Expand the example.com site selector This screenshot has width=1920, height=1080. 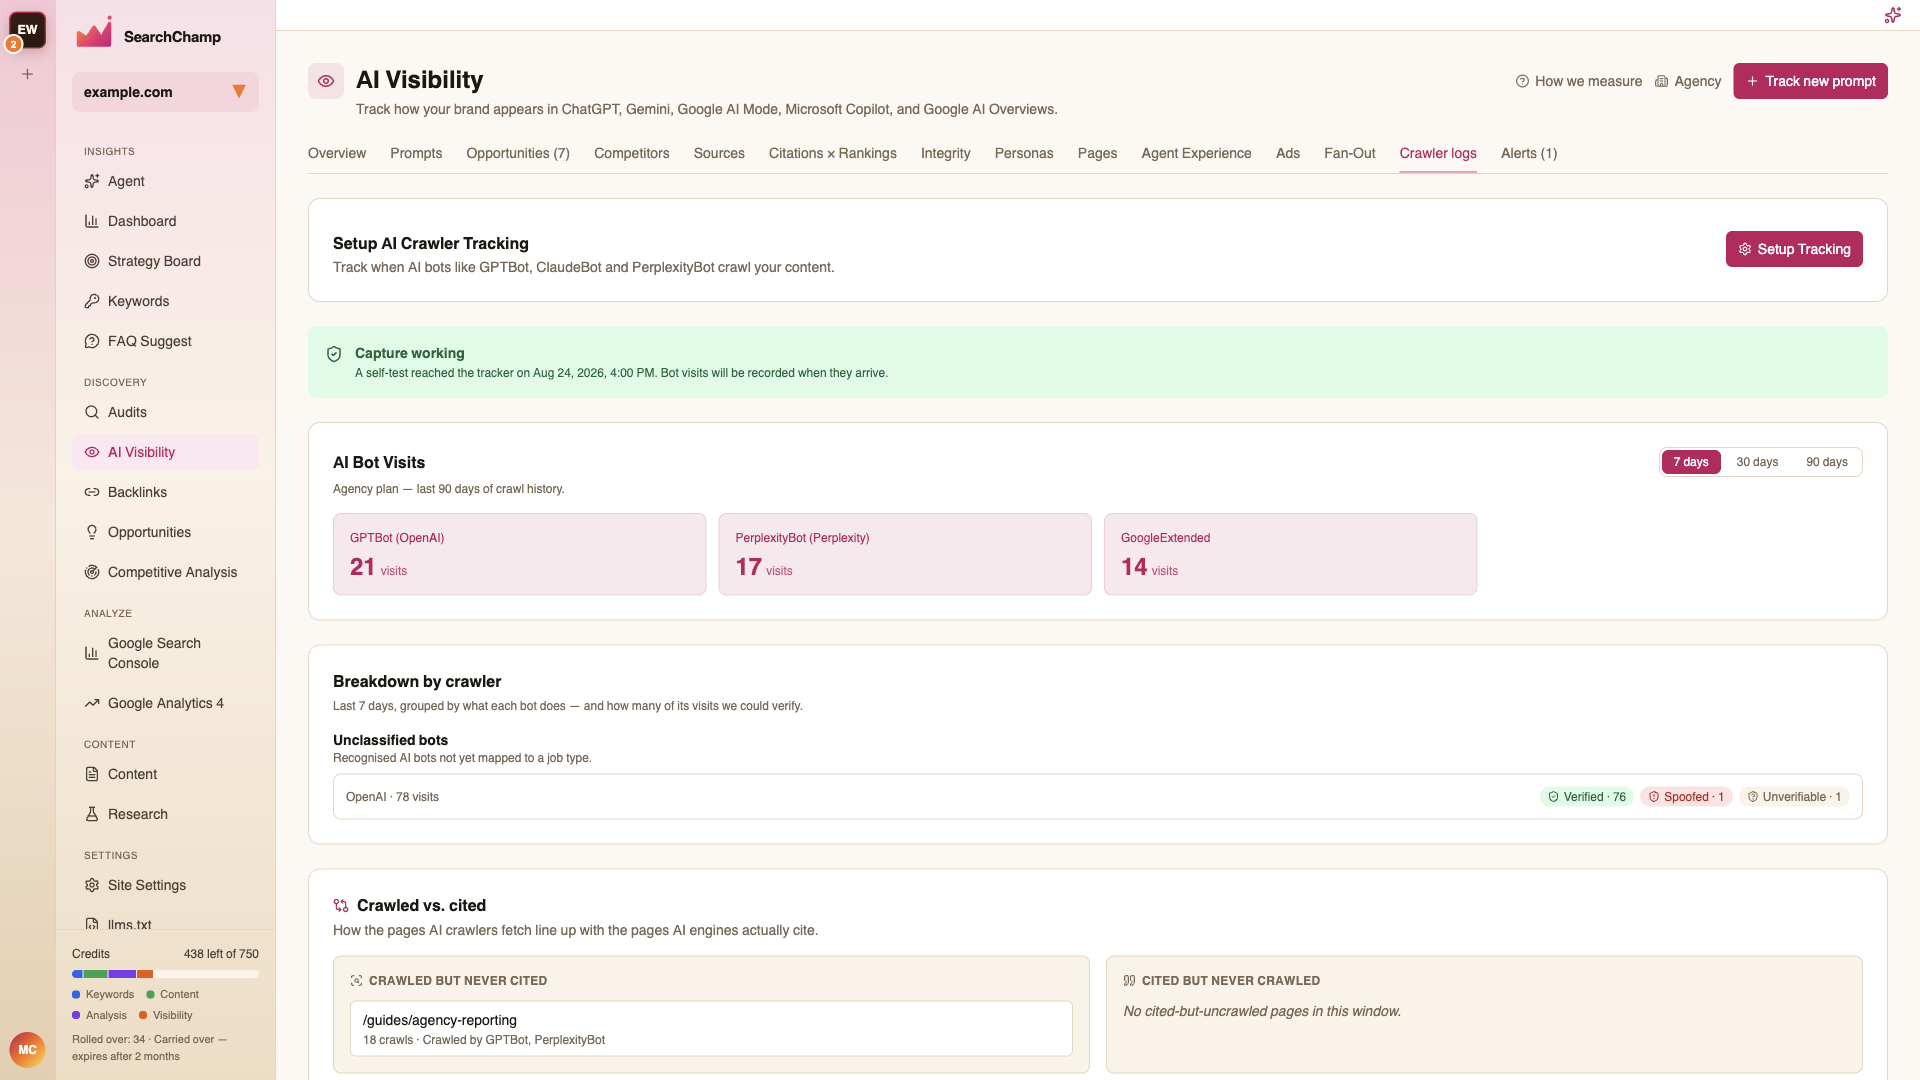coord(165,92)
